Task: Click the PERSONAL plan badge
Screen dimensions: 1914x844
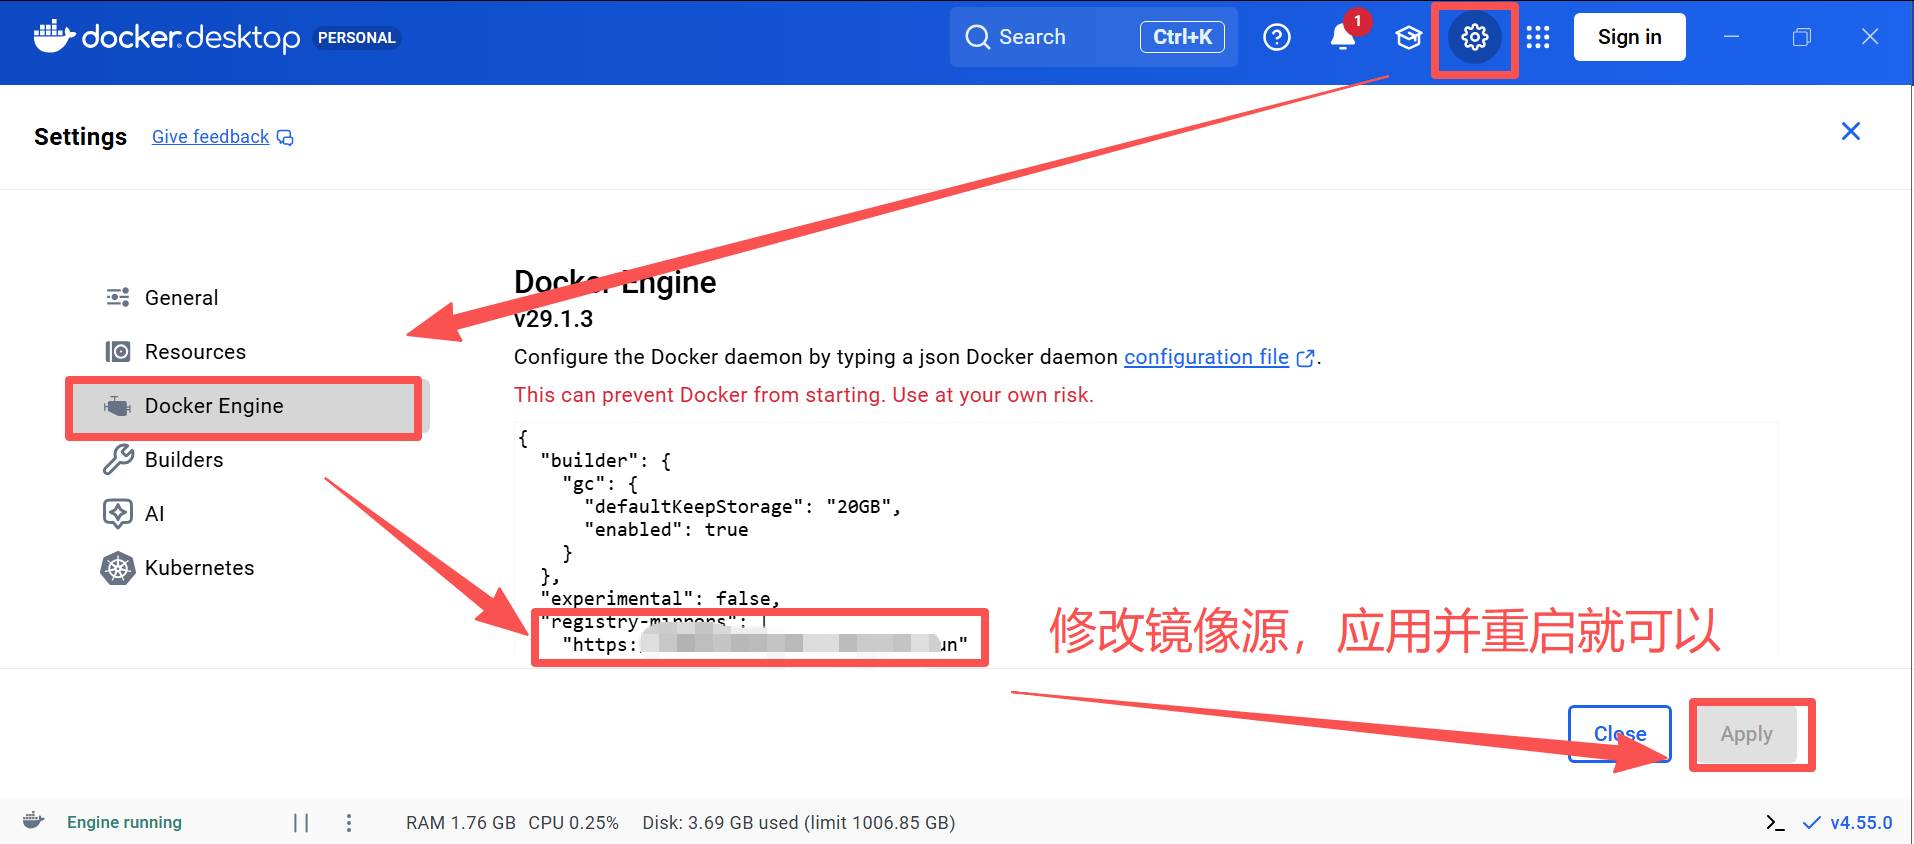Action: (357, 38)
